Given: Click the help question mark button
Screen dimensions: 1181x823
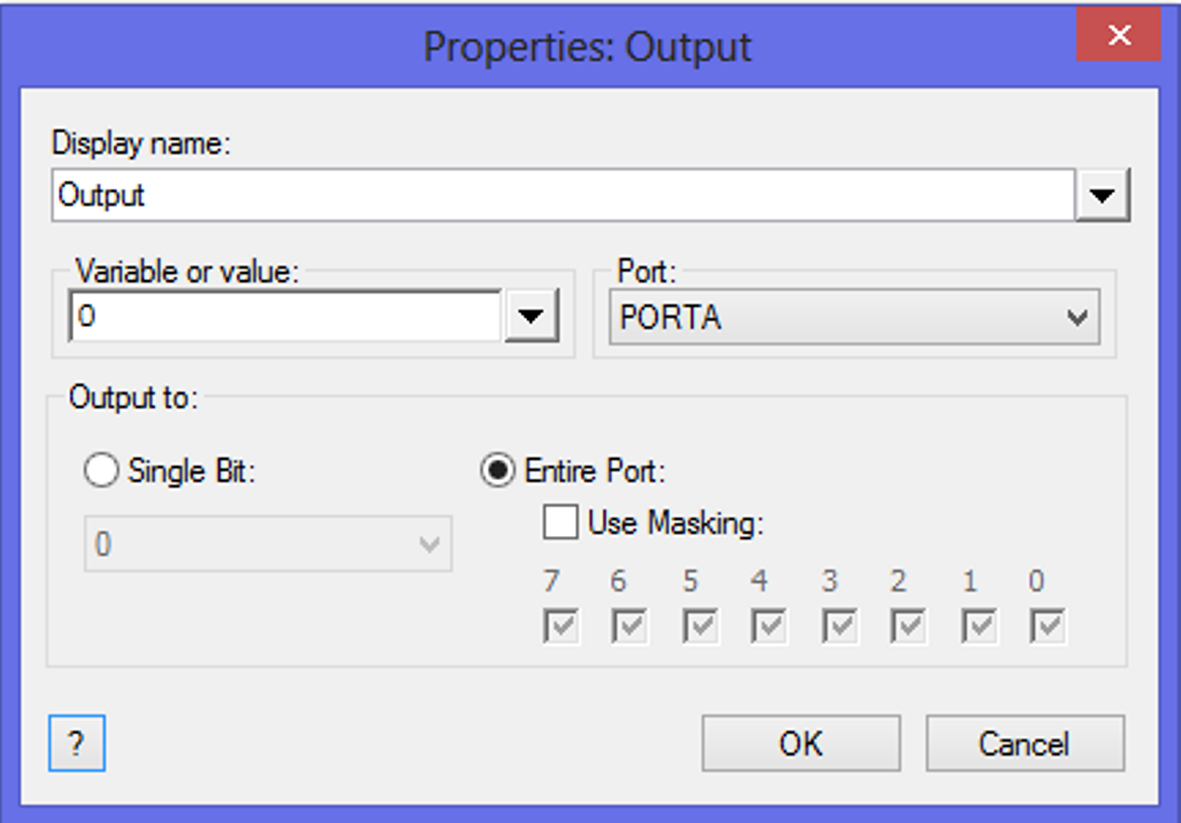Looking at the screenshot, I should click(x=76, y=744).
